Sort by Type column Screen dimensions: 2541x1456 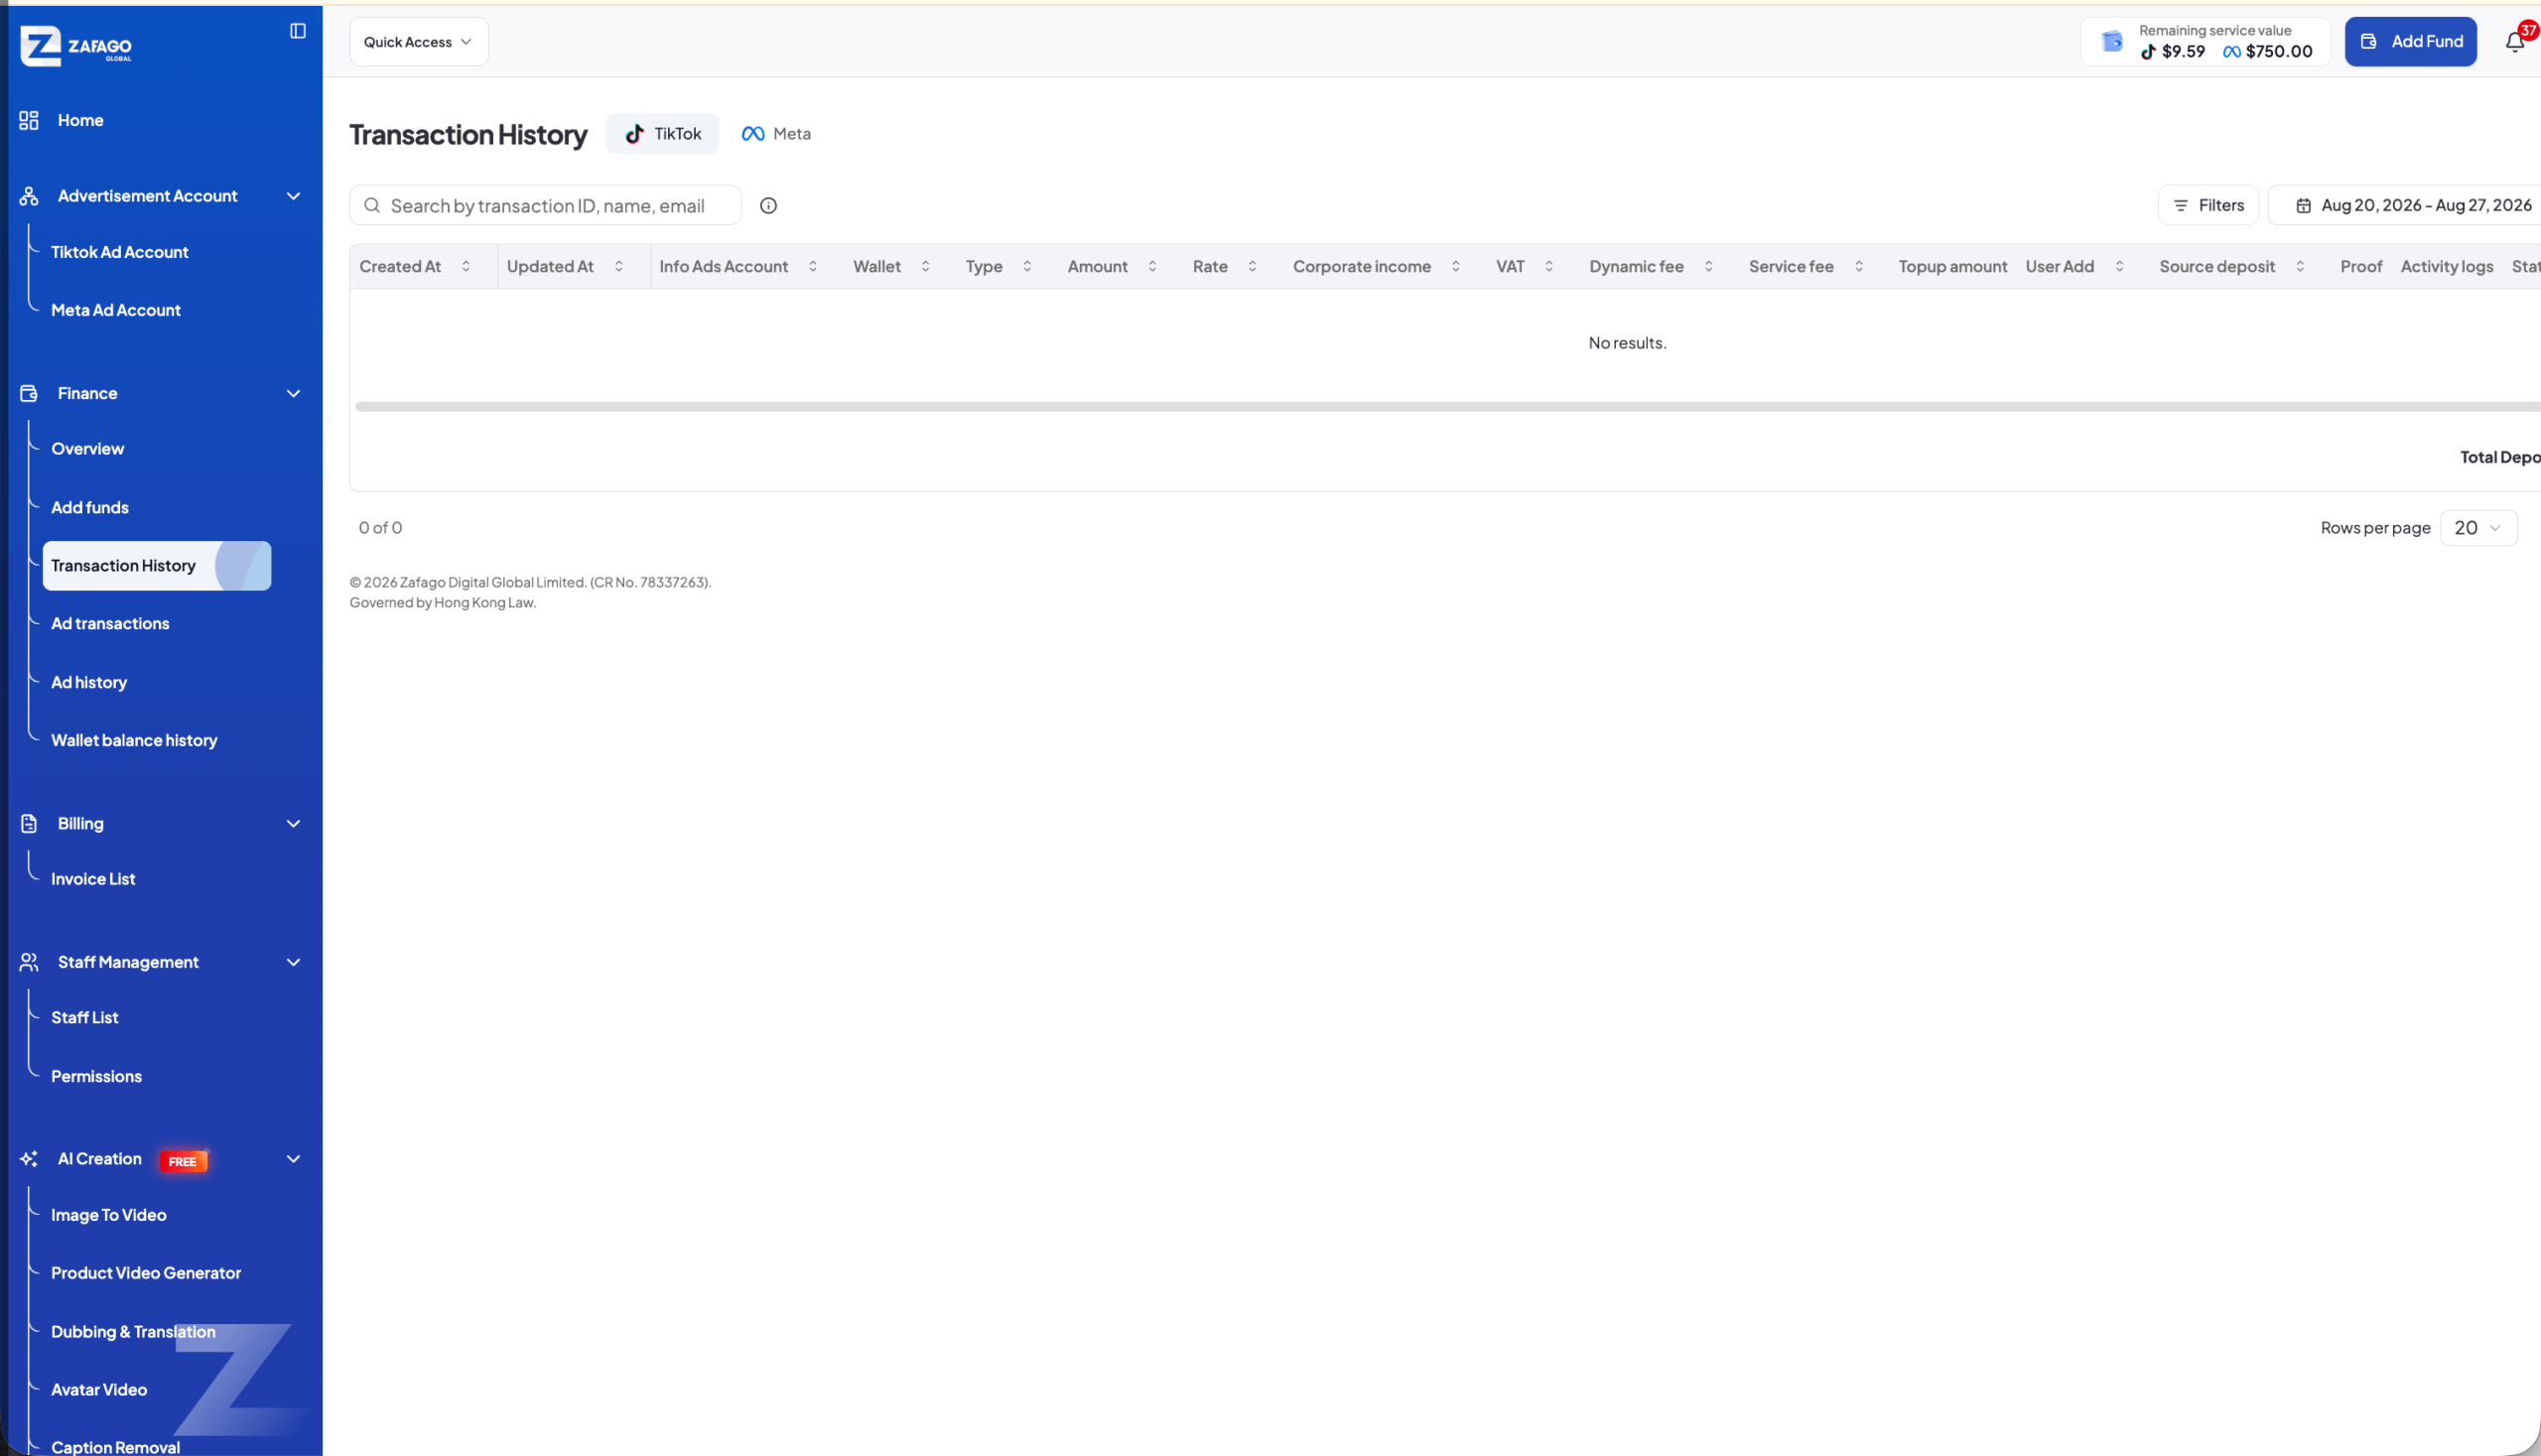1027,267
